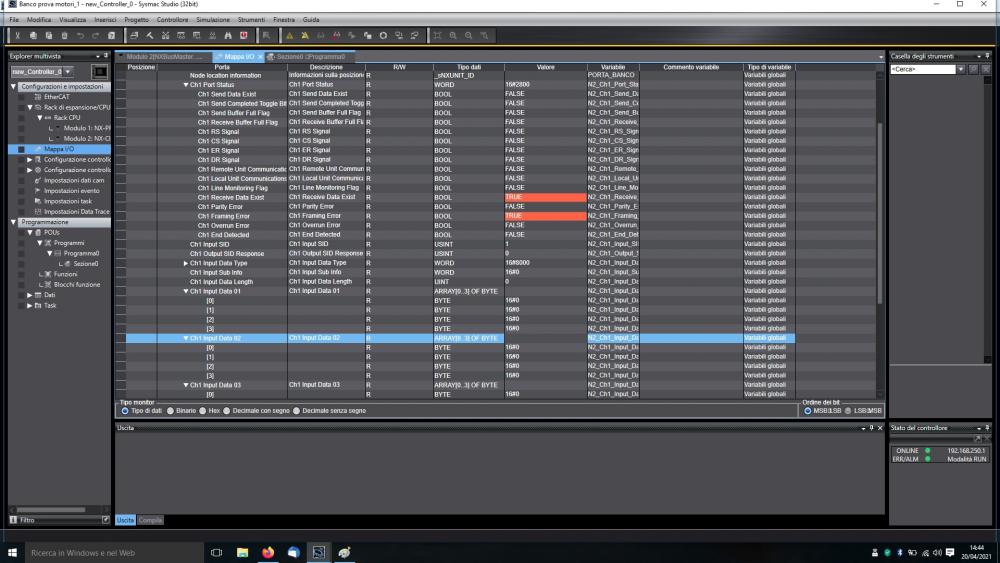Image resolution: width=1000 pixels, height=563 pixels.
Task: Select LSB:MSB bit order radio
Action: coord(848,411)
